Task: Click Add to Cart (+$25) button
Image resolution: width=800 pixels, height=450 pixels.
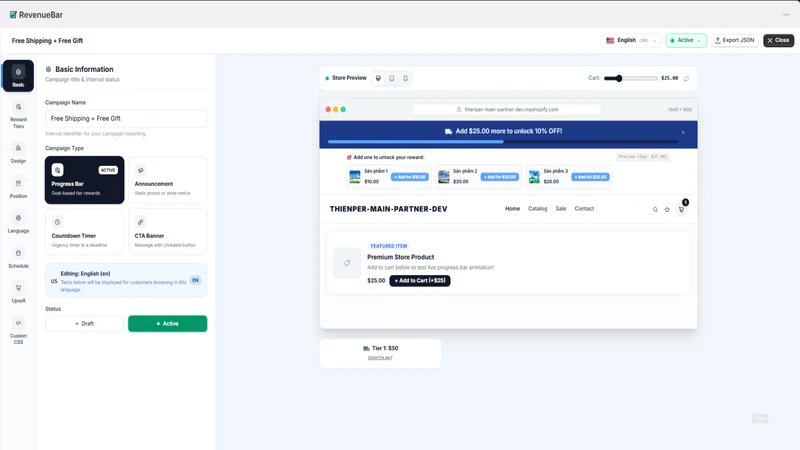Action: [x=420, y=281]
